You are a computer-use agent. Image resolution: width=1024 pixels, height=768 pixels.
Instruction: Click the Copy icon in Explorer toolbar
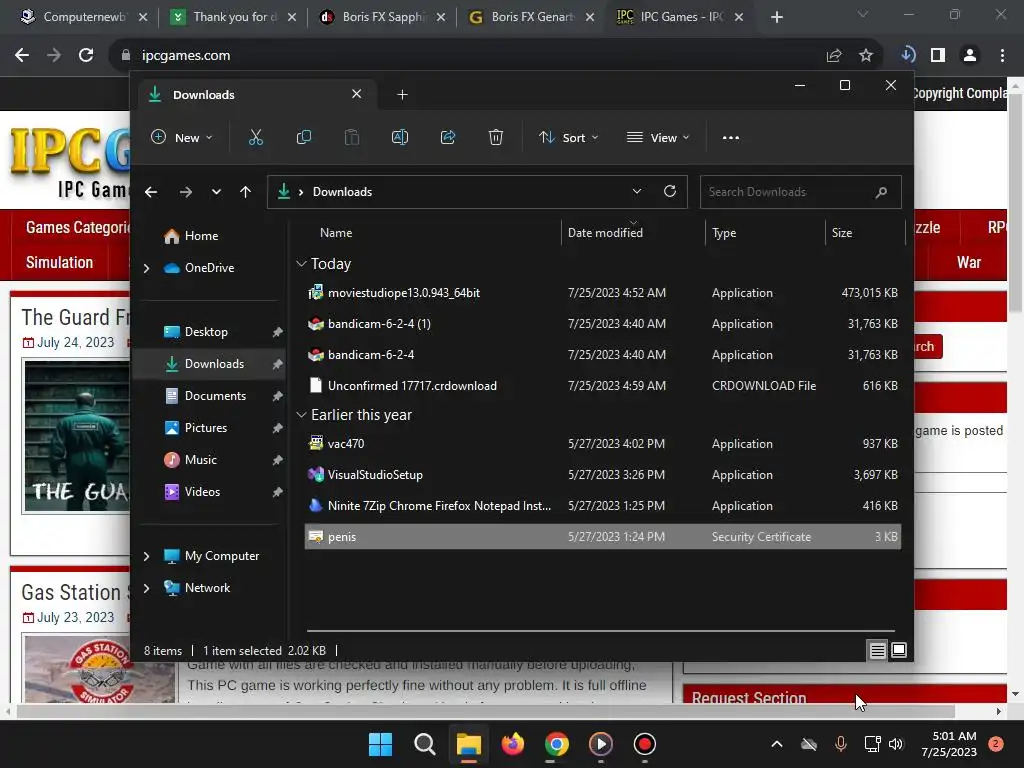click(x=304, y=137)
